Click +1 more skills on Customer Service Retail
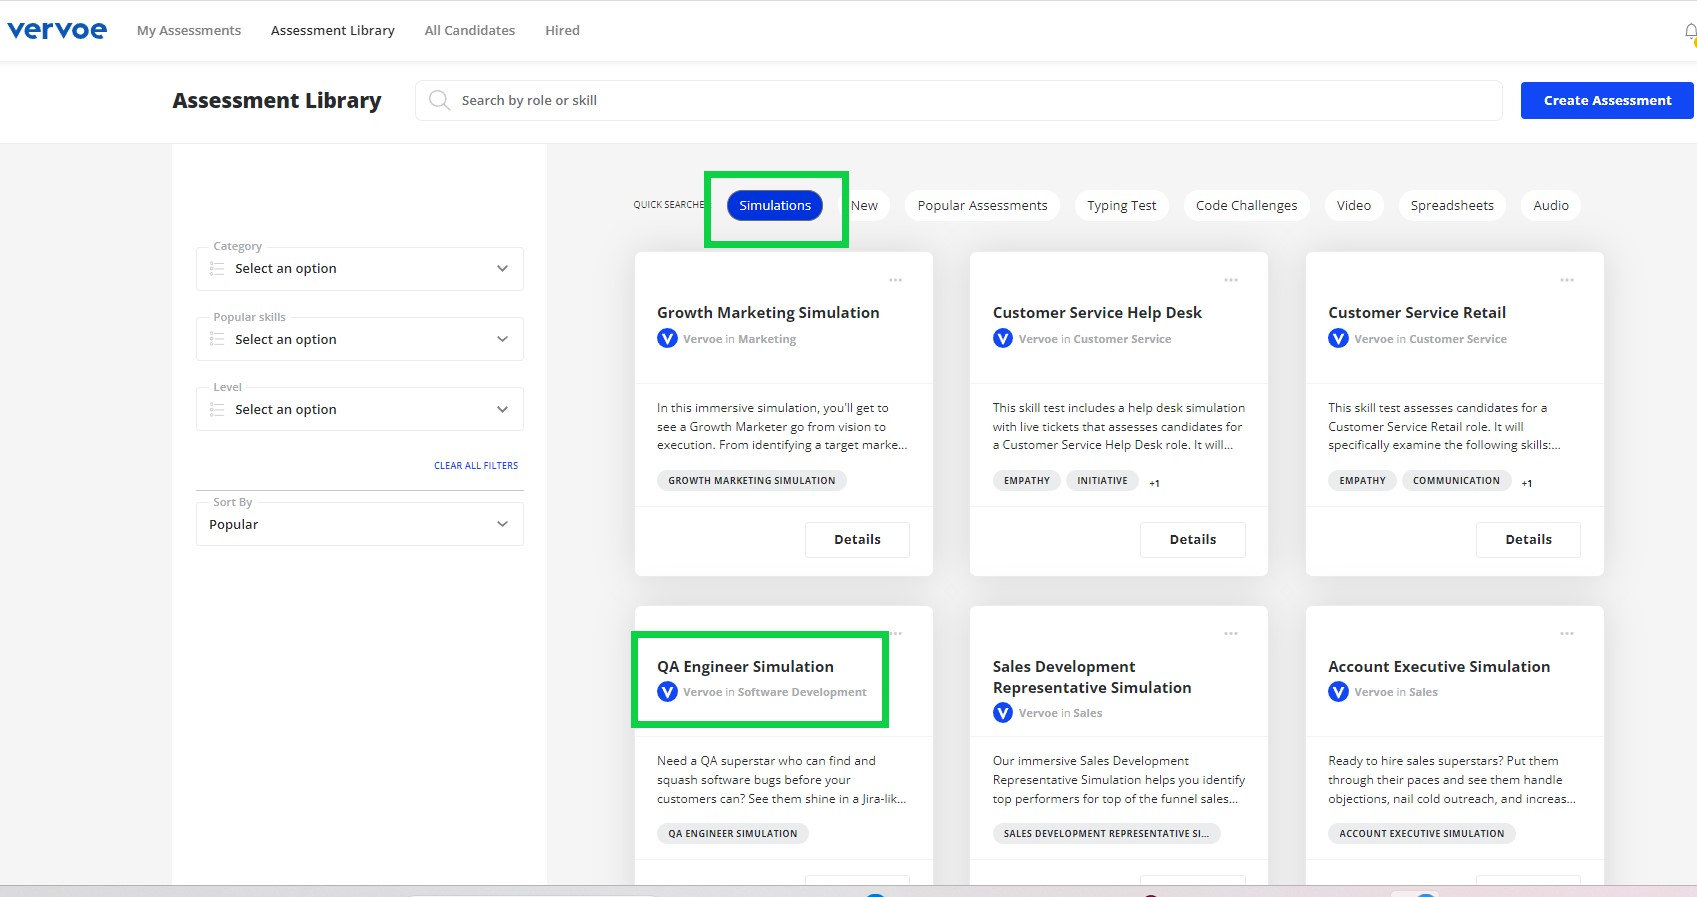Screen dimensions: 1697x897 point(1527,483)
